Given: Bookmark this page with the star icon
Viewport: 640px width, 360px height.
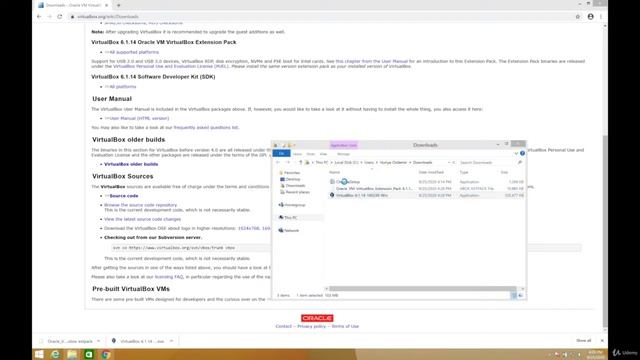Looking at the screenshot, I should [578, 17].
